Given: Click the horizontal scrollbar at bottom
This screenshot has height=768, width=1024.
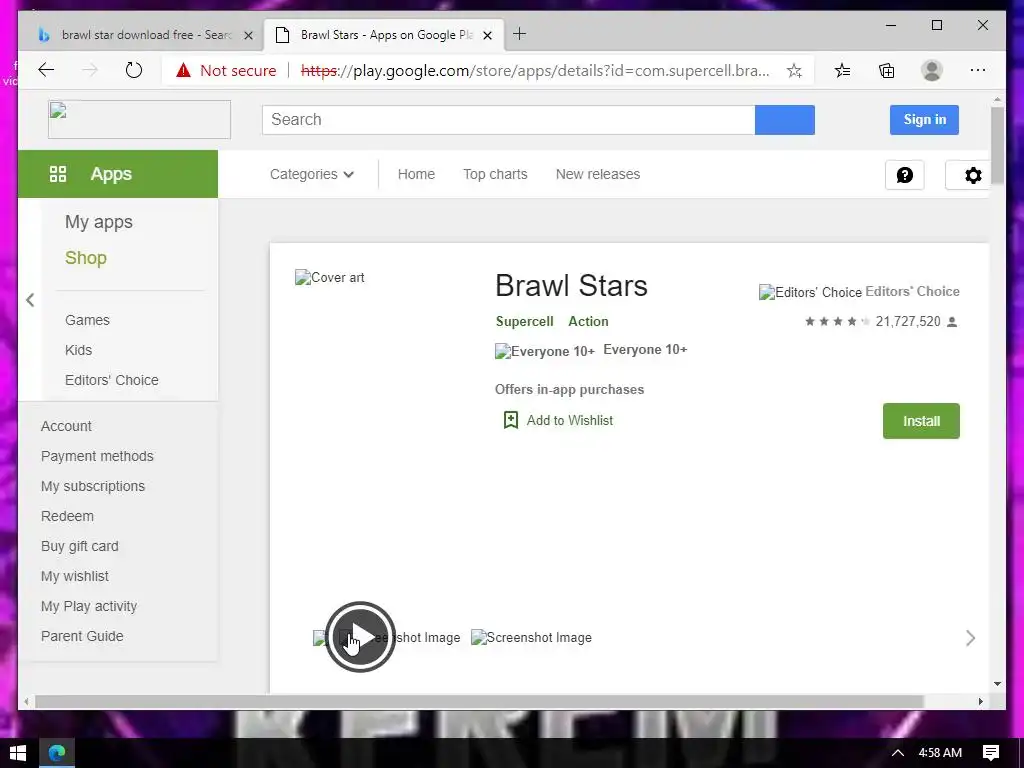Looking at the screenshot, I should 479,701.
